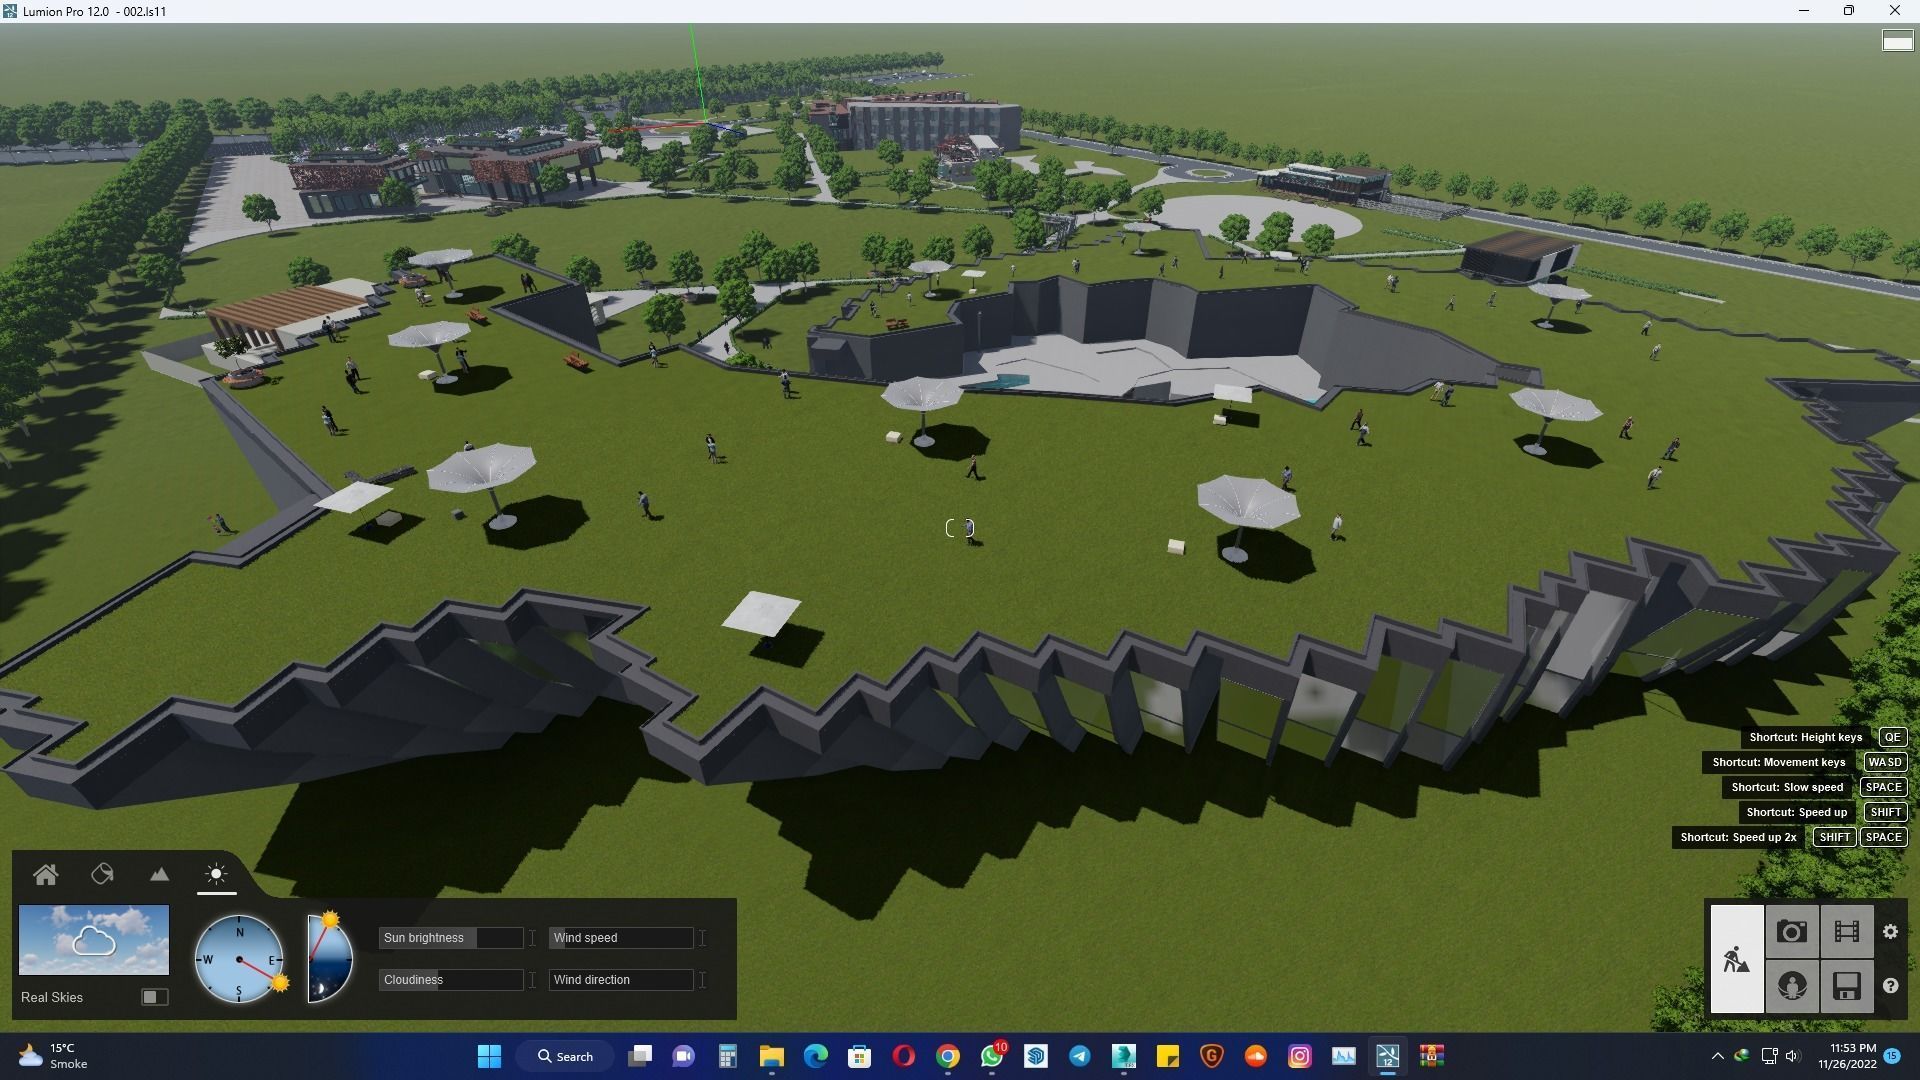Open 360 Panorama mode icon
This screenshot has height=1080, width=1920.
1792,986
